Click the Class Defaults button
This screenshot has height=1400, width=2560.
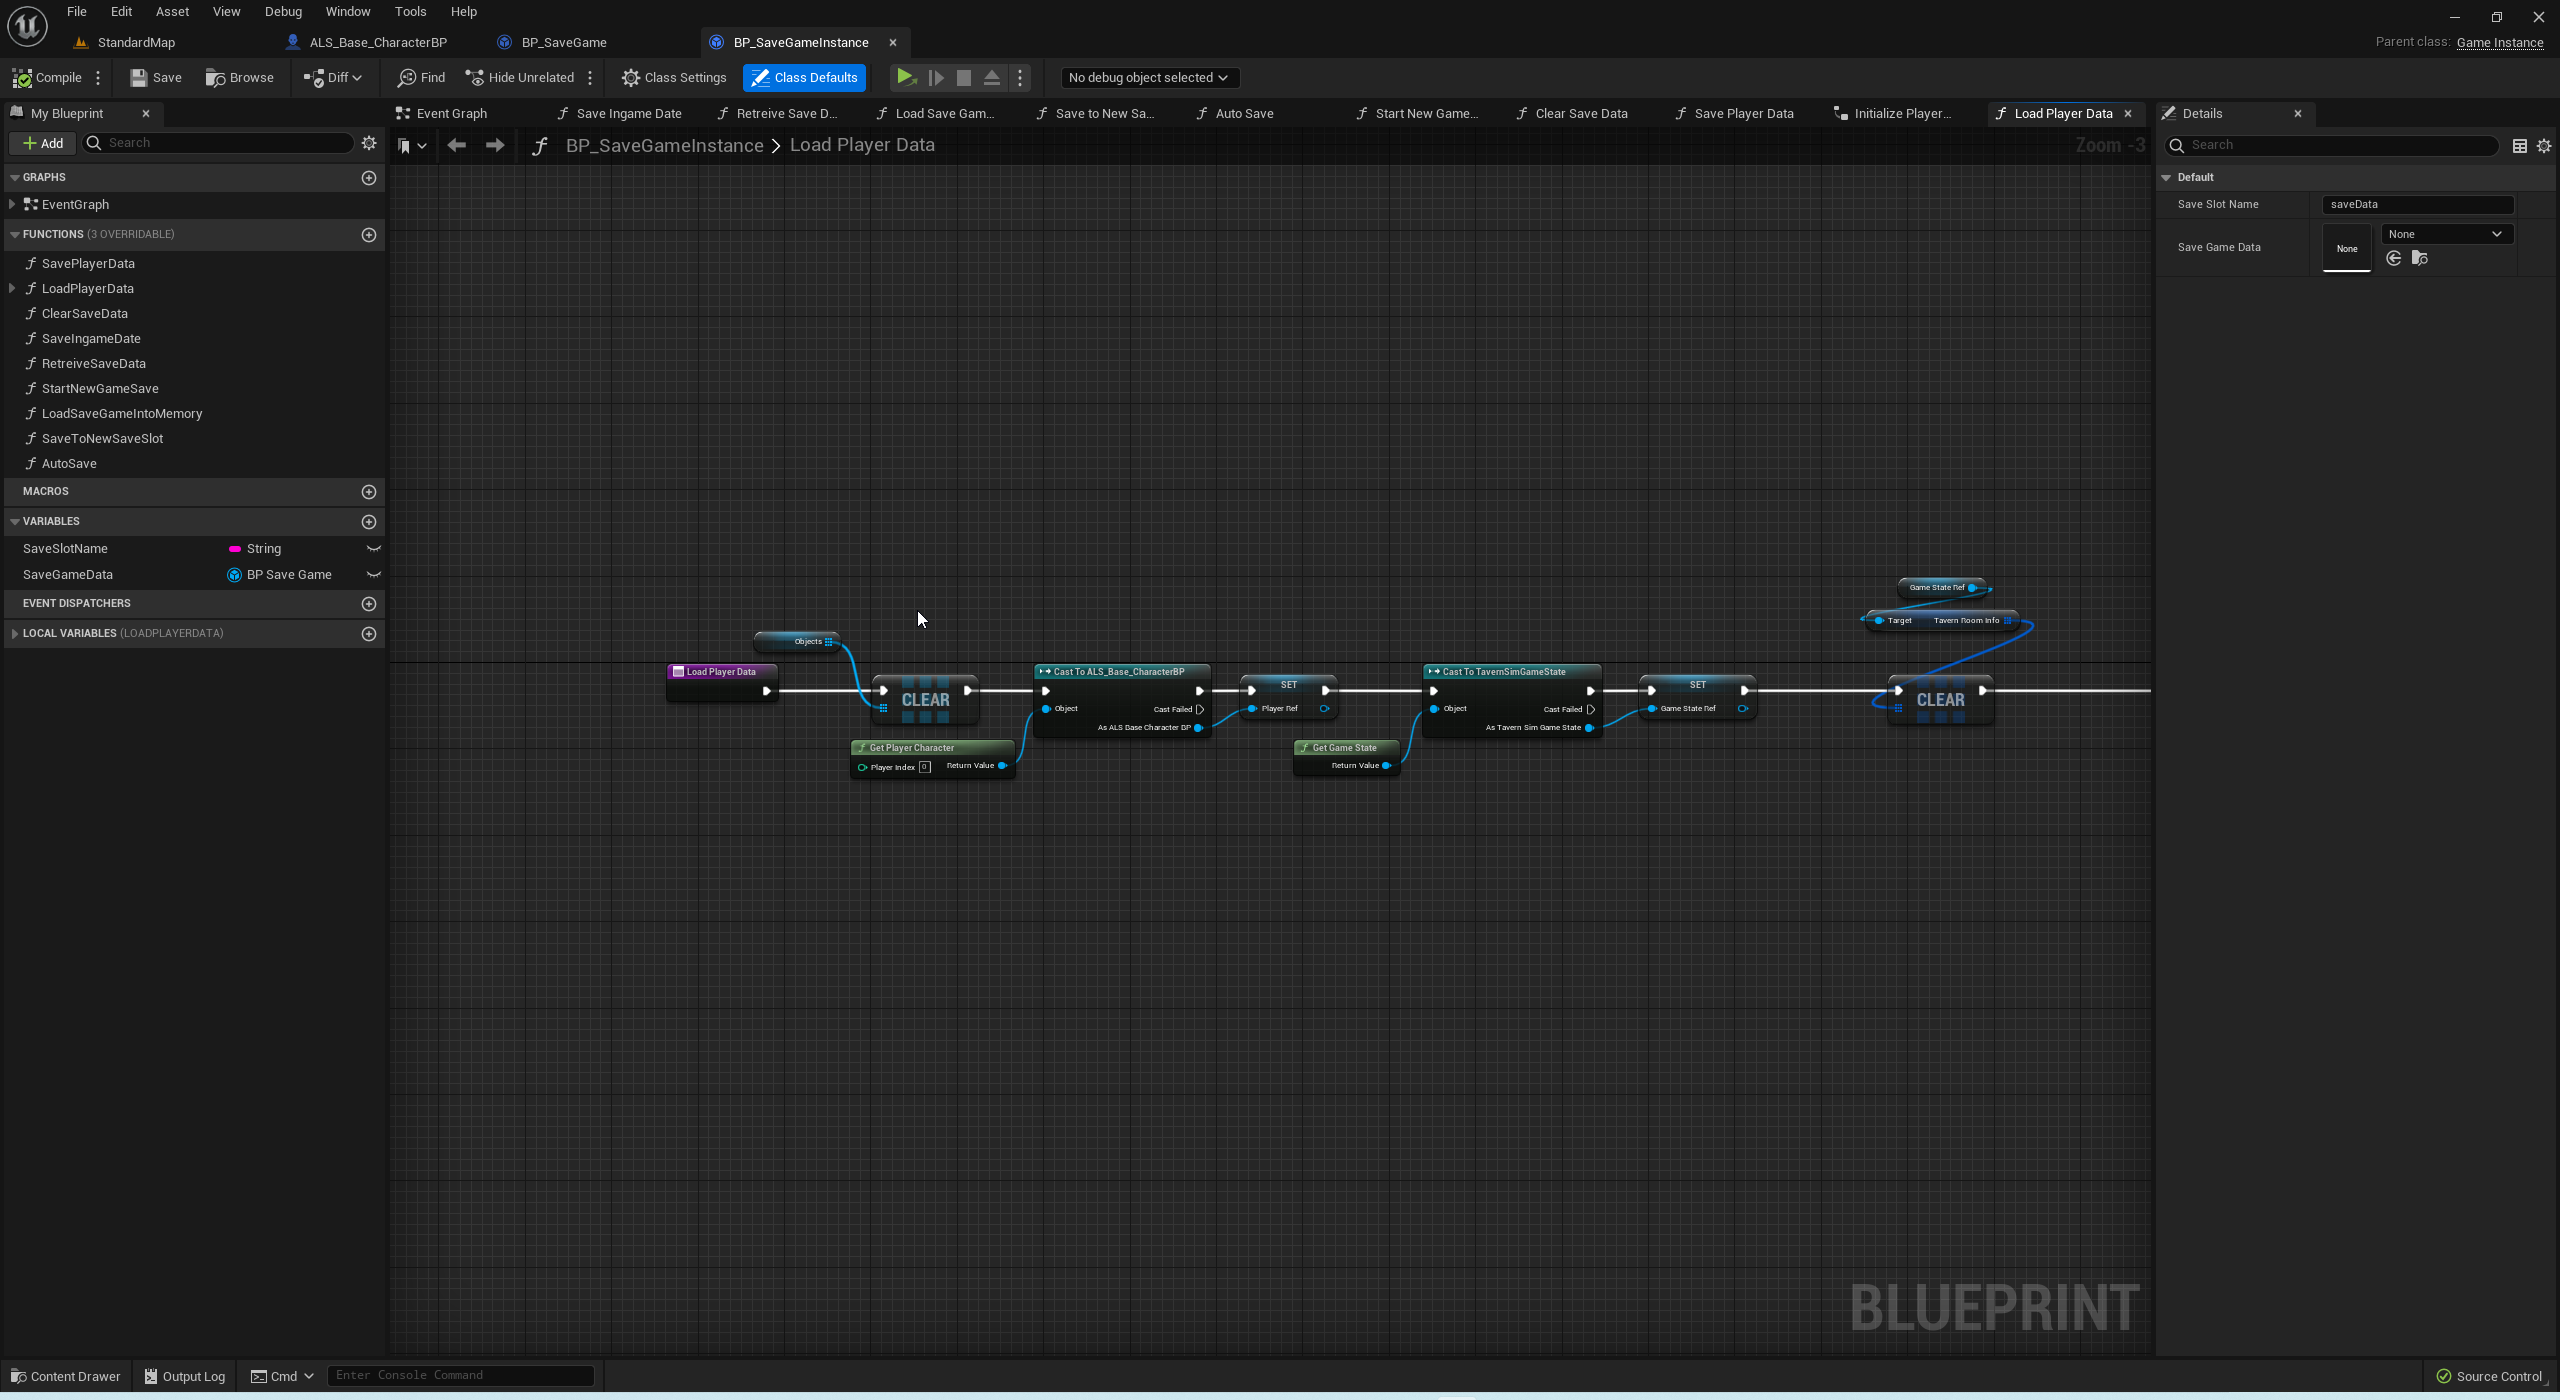[x=804, y=77]
